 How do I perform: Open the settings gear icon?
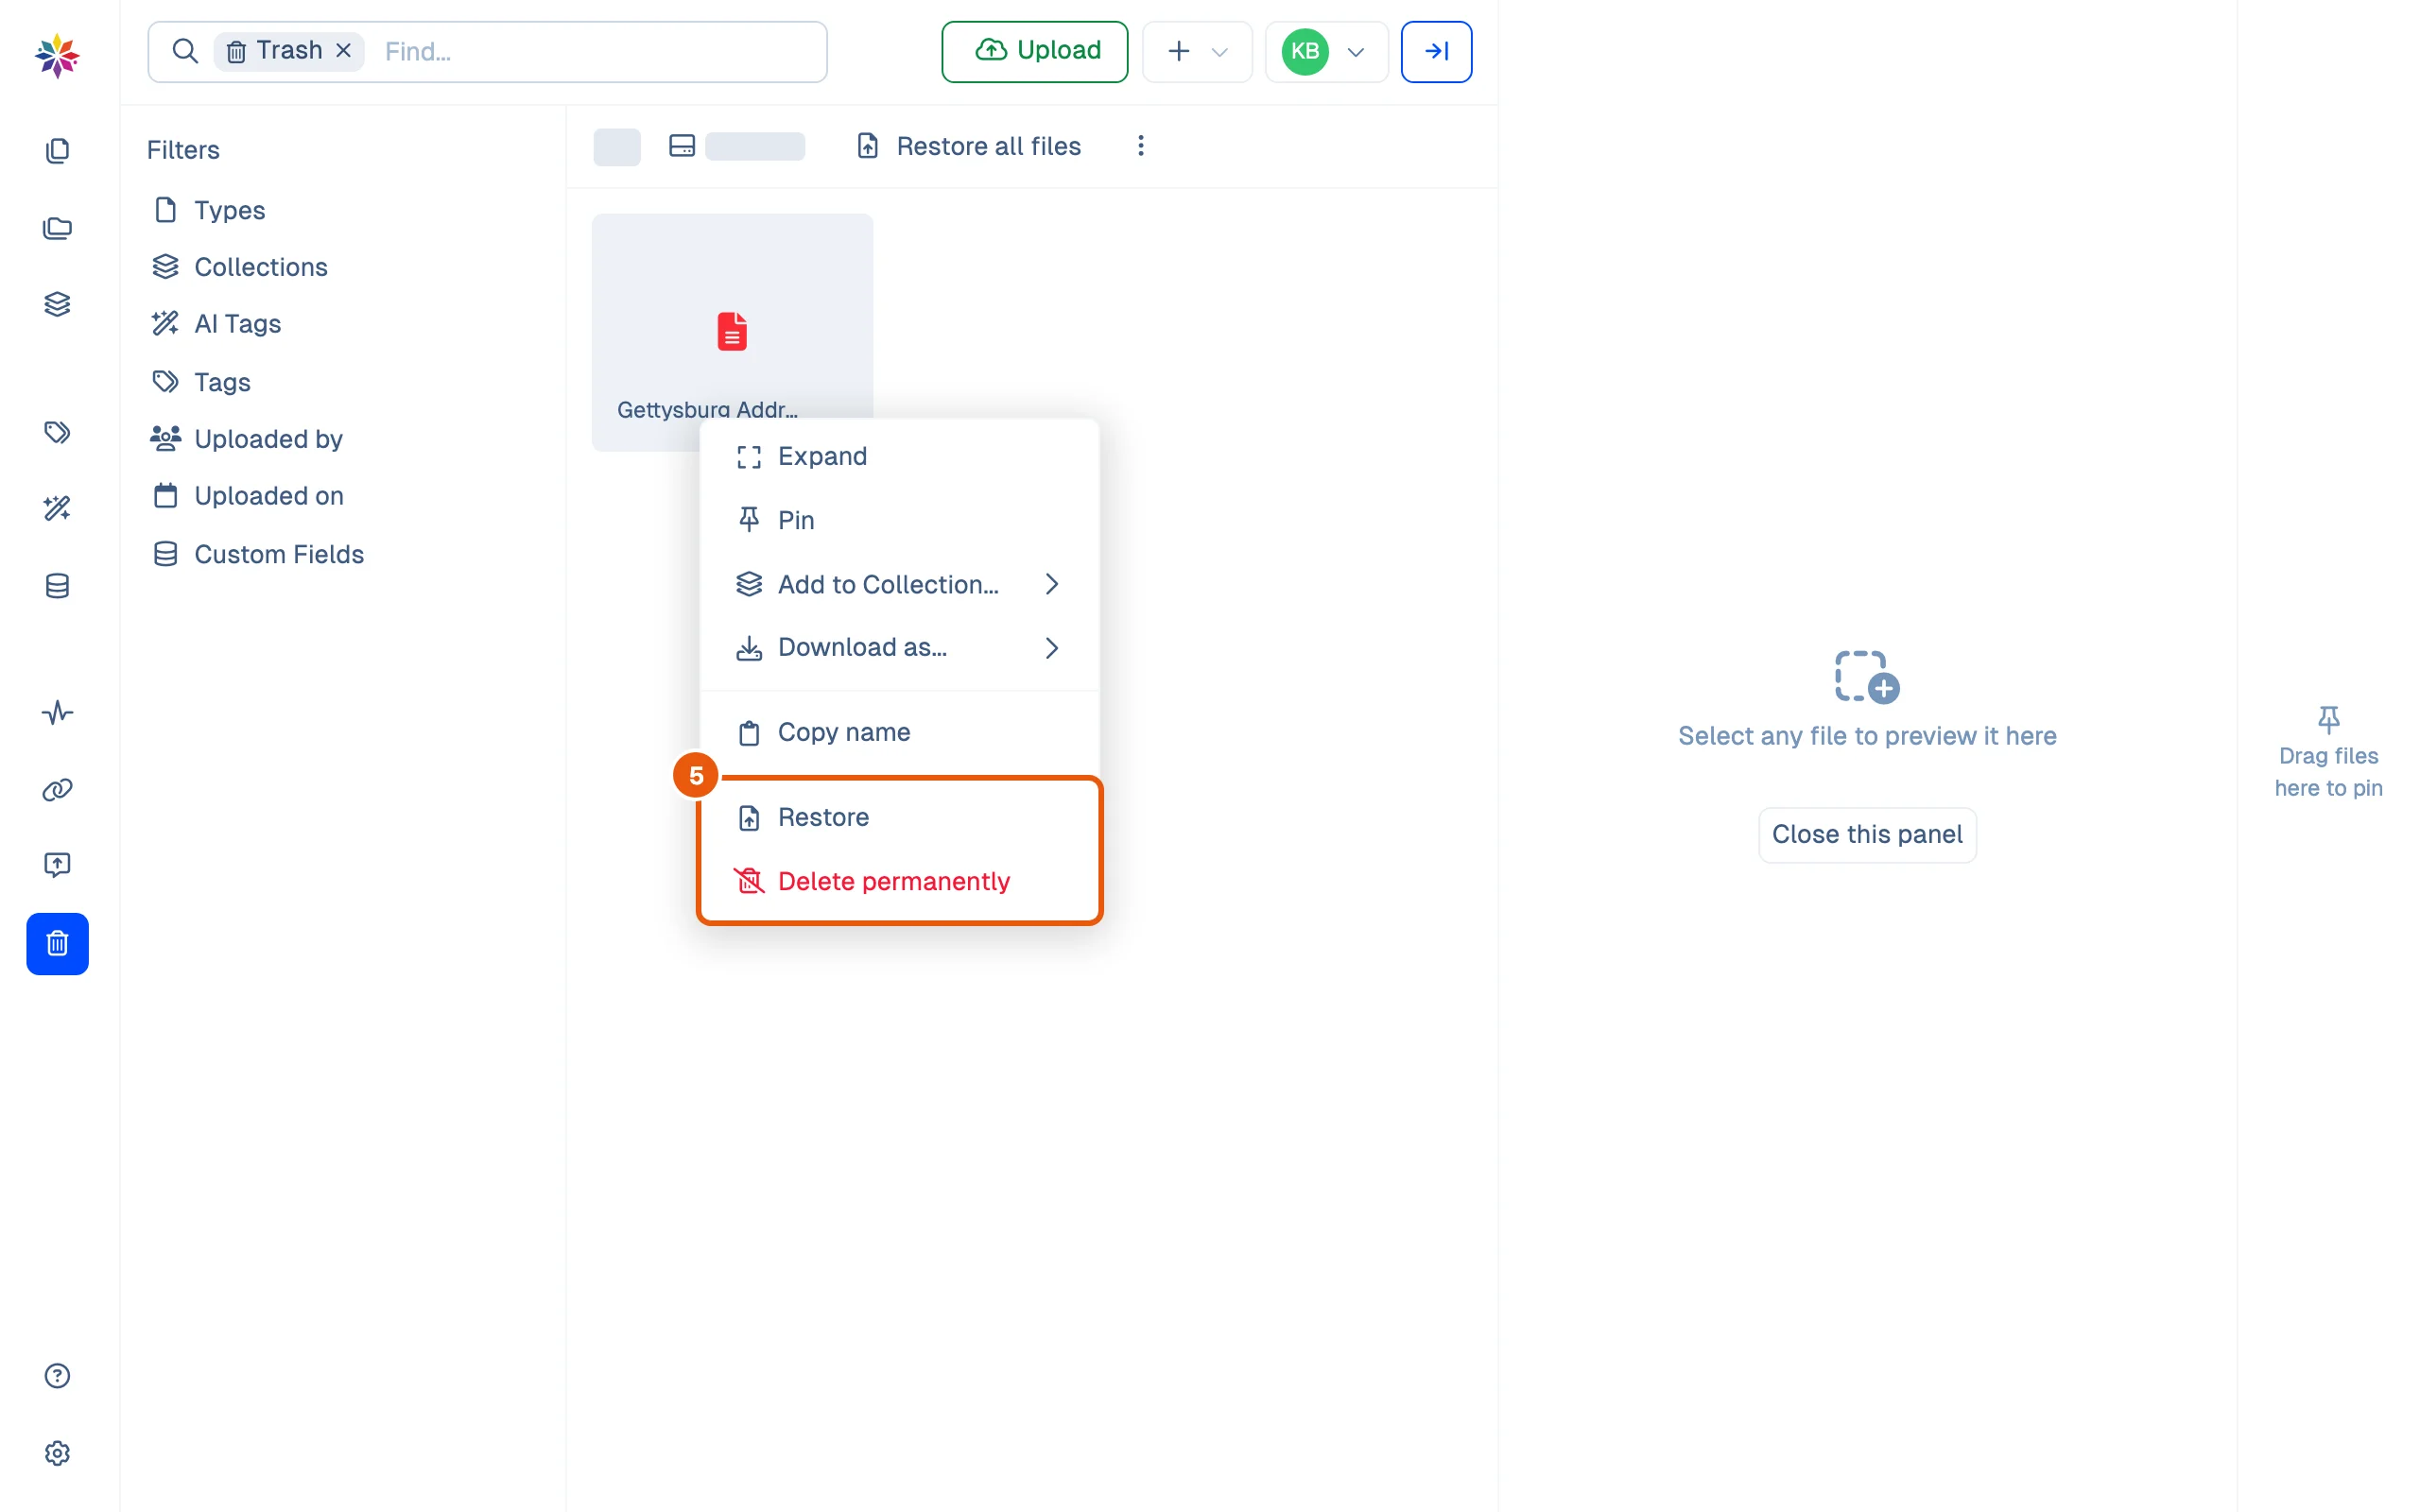[x=57, y=1453]
